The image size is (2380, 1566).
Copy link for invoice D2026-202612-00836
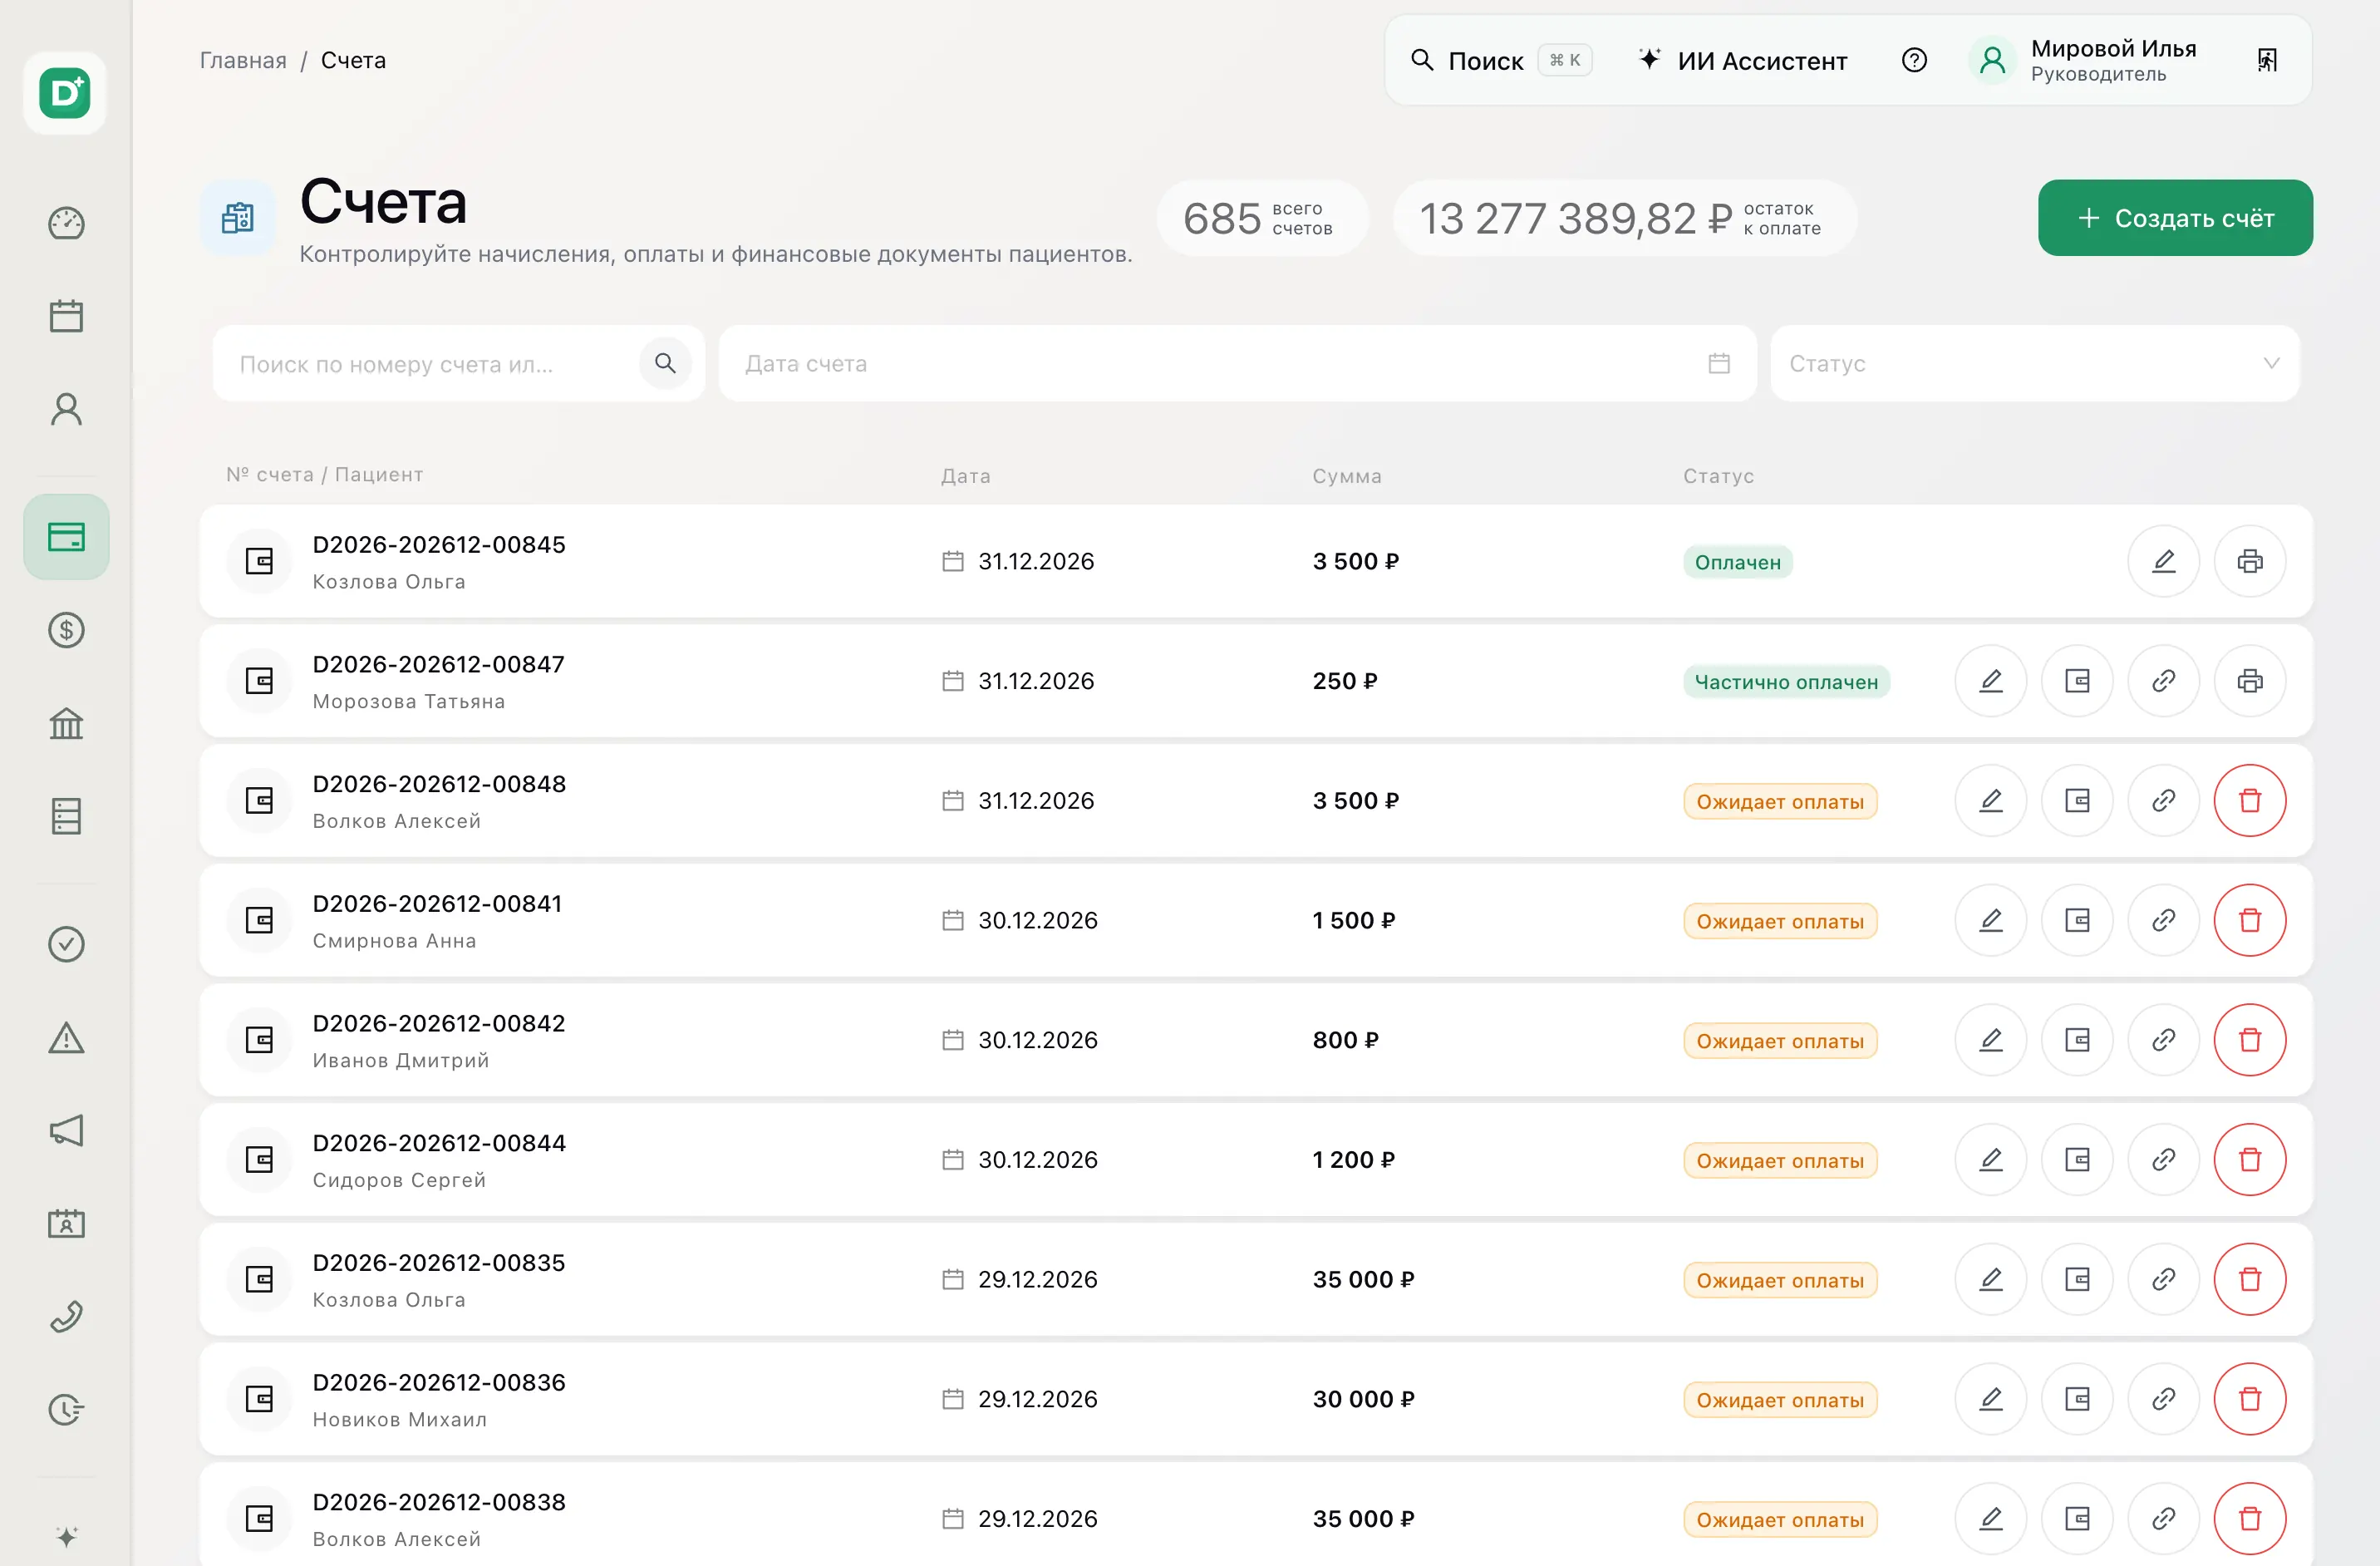2164,1399
